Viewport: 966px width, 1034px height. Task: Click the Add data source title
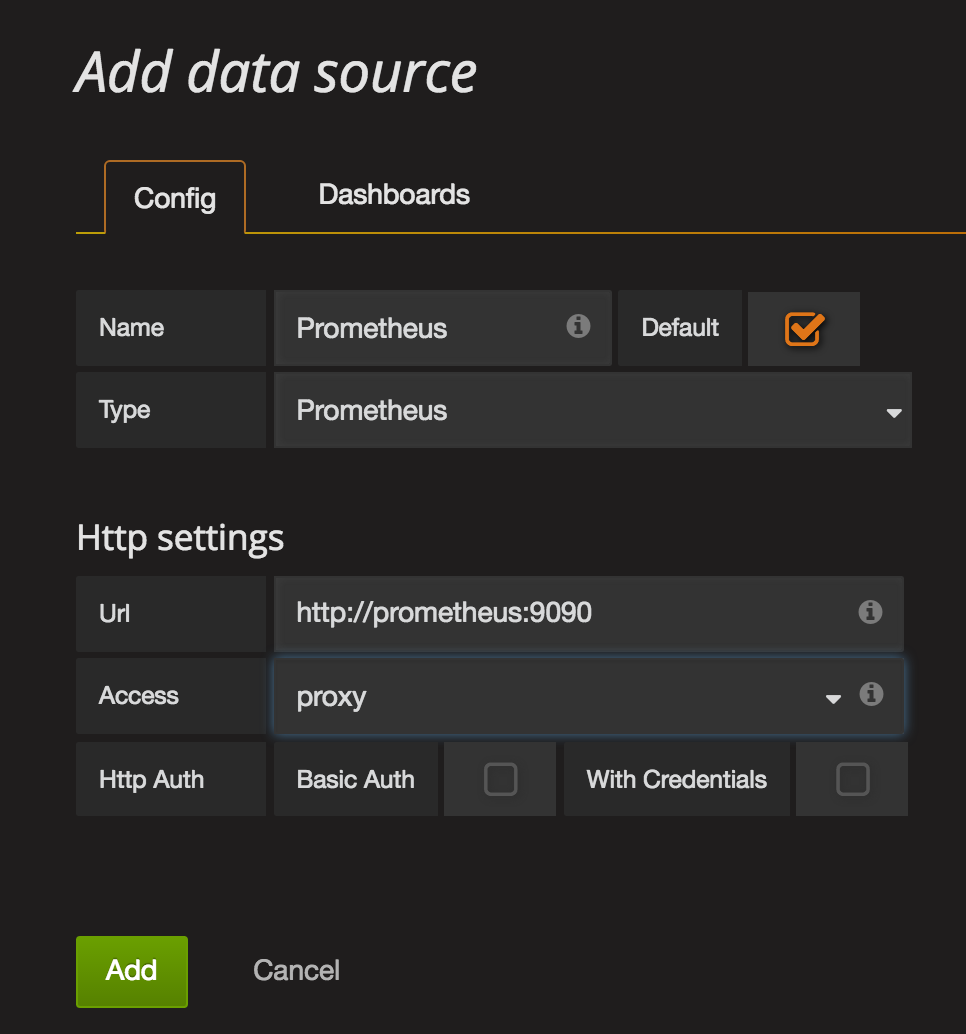[276, 72]
